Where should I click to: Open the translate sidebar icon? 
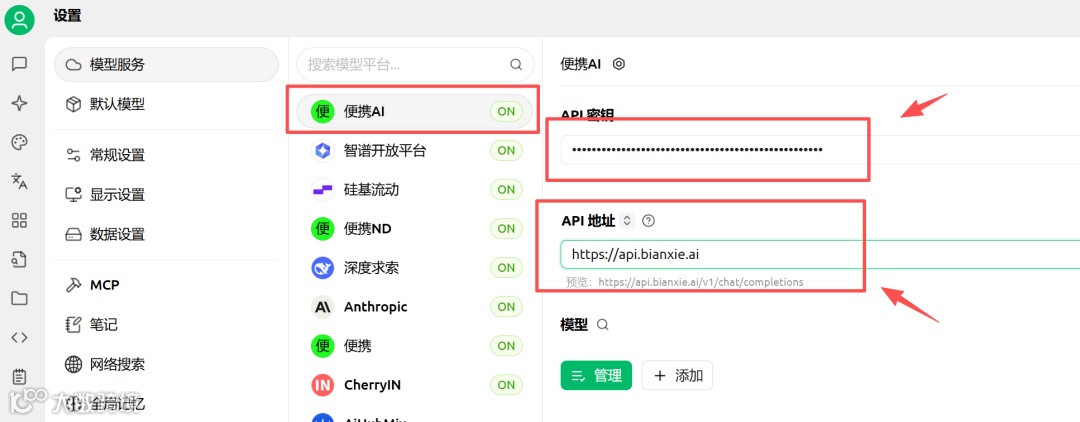(19, 181)
